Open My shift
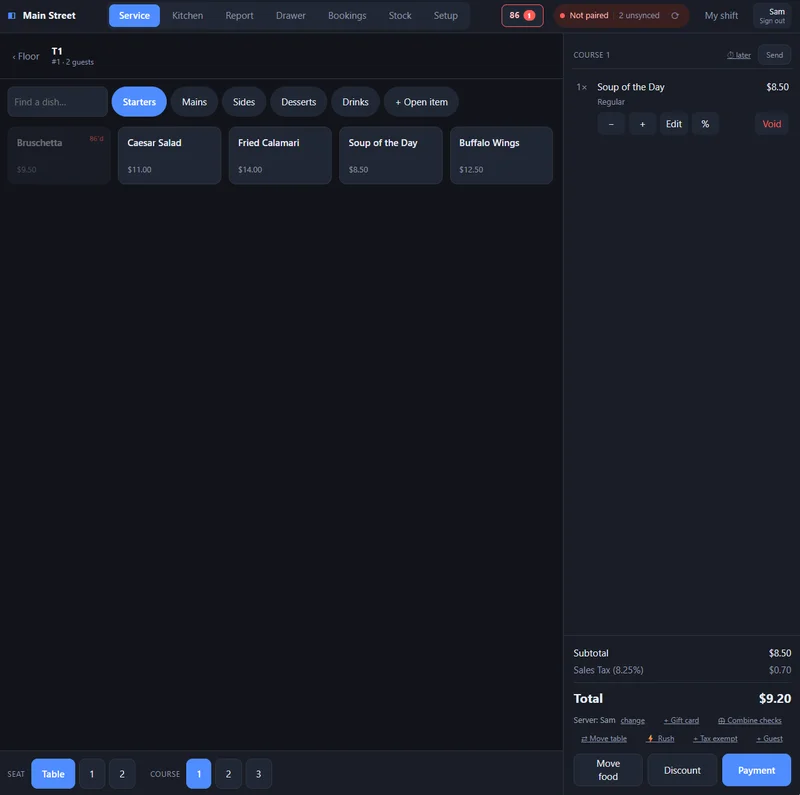The width and height of the screenshot is (800, 795). click(721, 16)
